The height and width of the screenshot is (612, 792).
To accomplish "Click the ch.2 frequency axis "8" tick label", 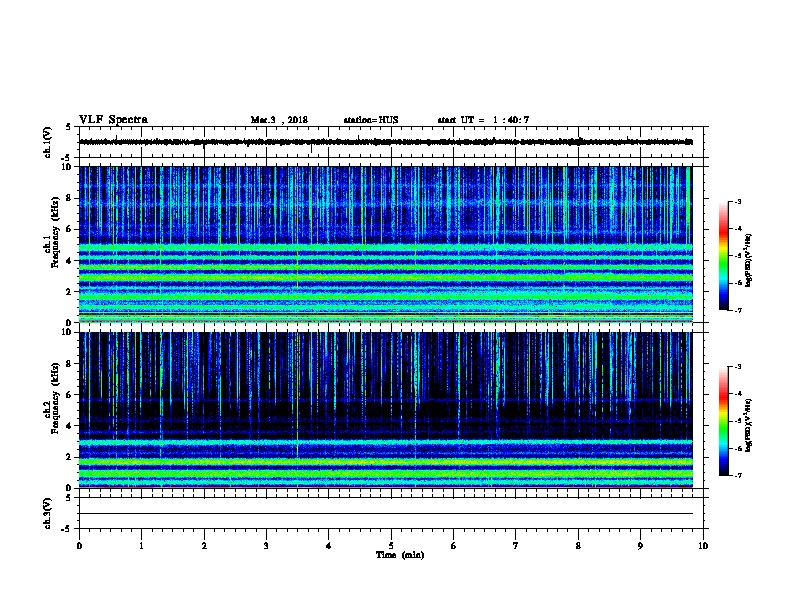I will [x=69, y=364].
